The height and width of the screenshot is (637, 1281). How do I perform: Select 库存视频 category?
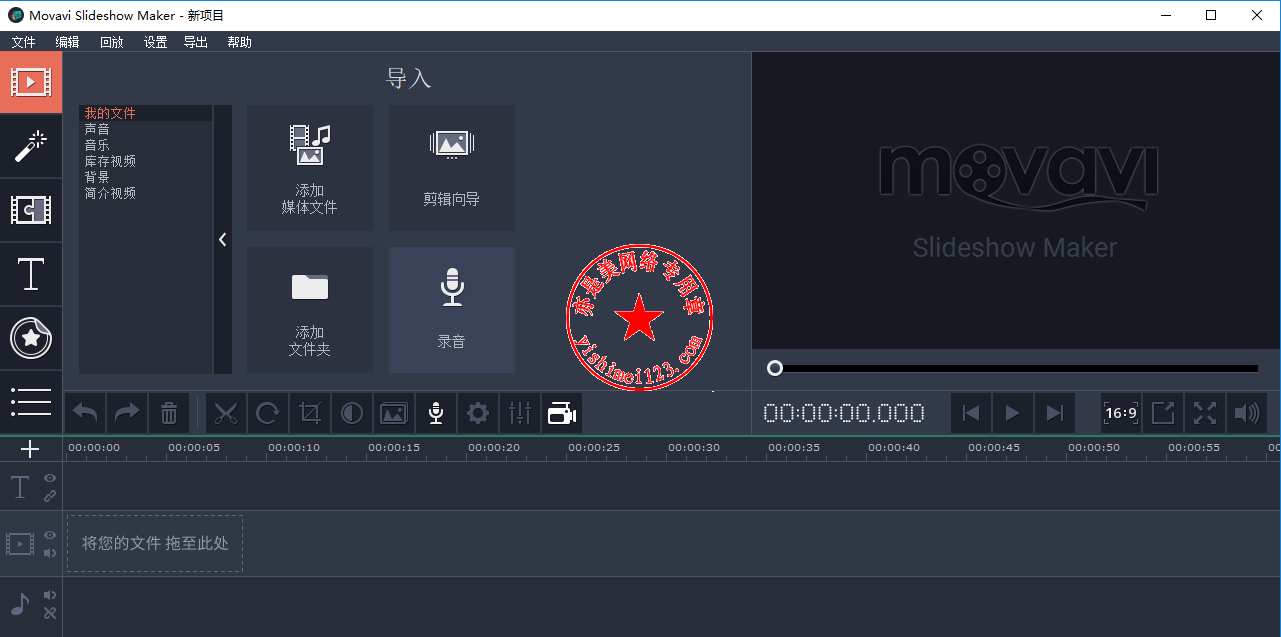coord(146,161)
